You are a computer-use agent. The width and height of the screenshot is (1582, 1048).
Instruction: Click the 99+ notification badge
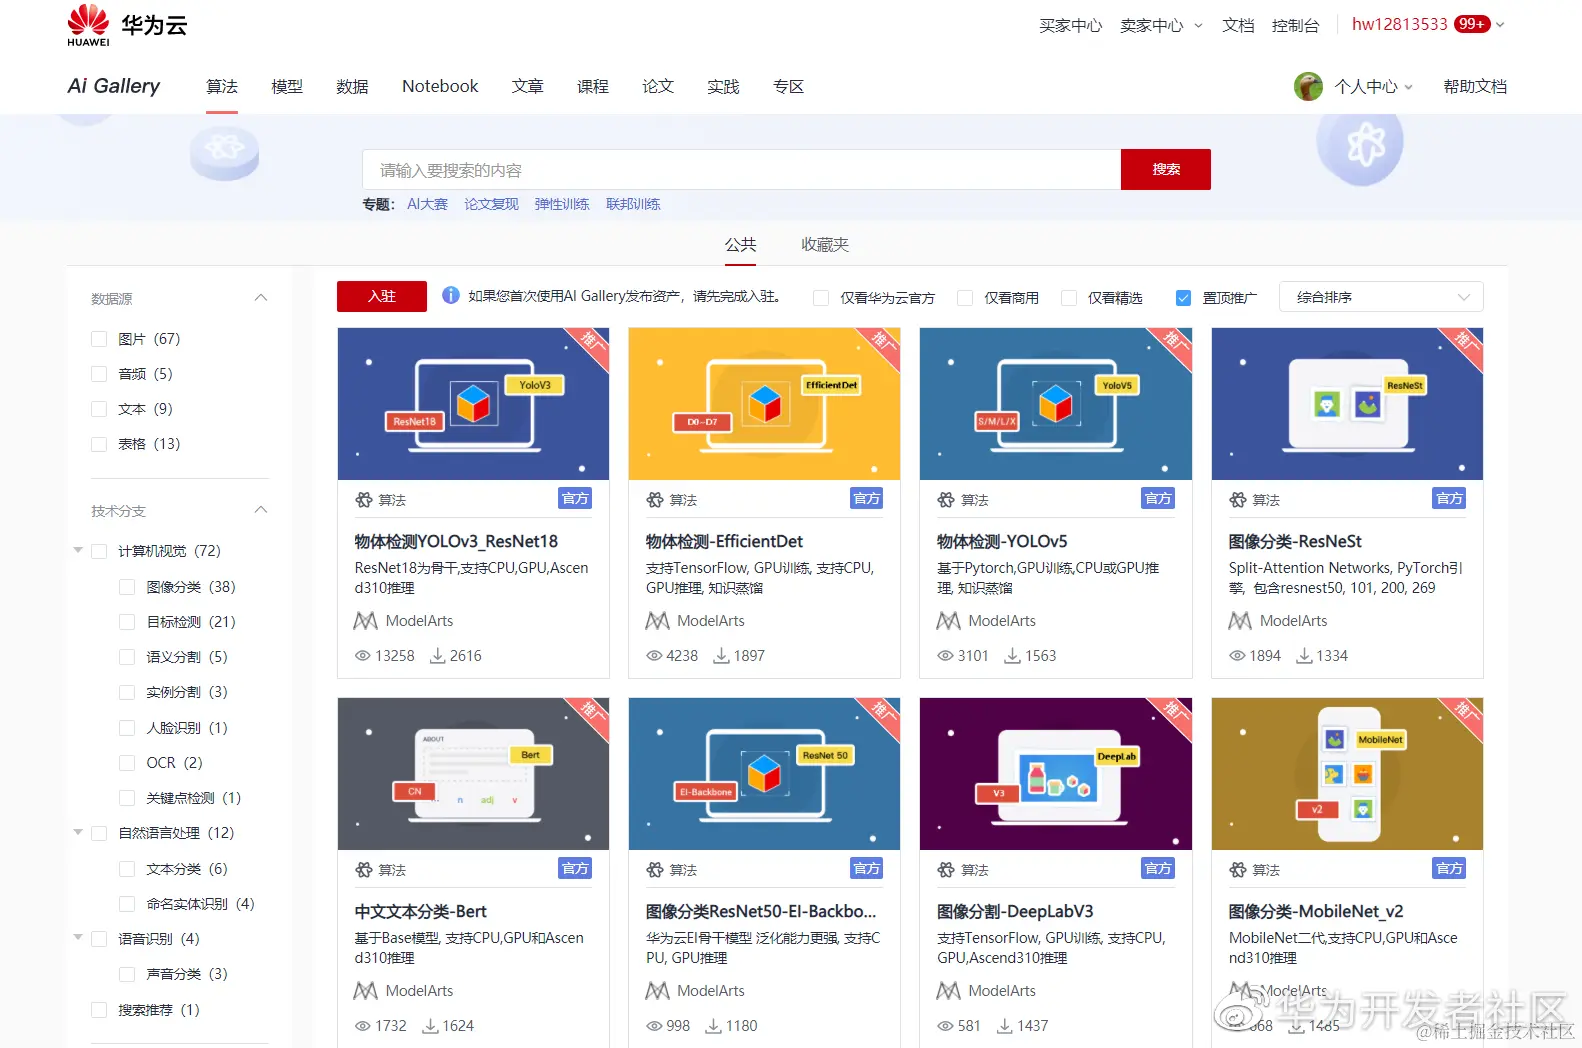pos(1472,24)
